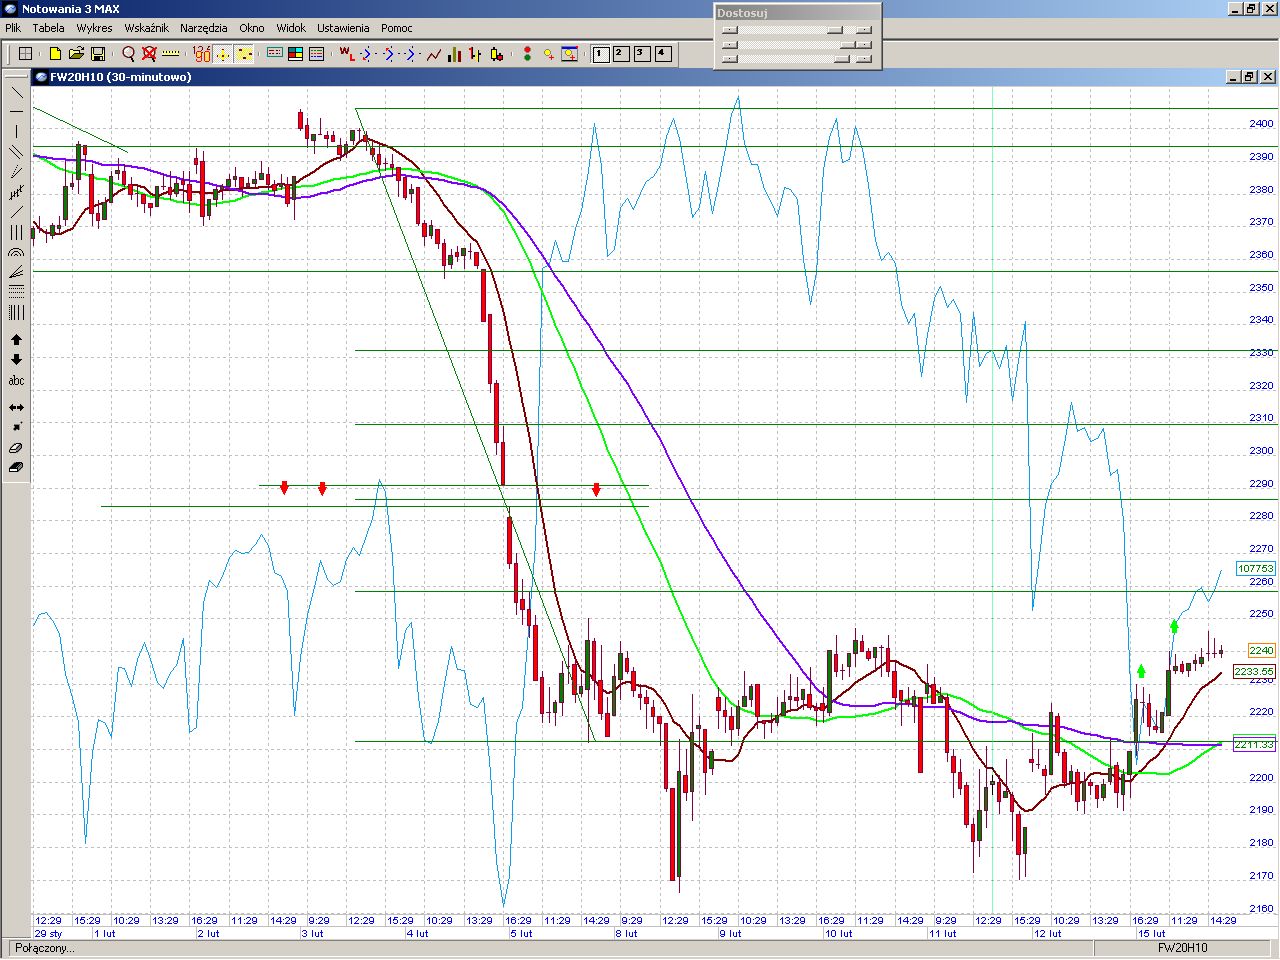
Task: Click right arrow of bottom Dostosuj slider
Action: click(x=864, y=59)
